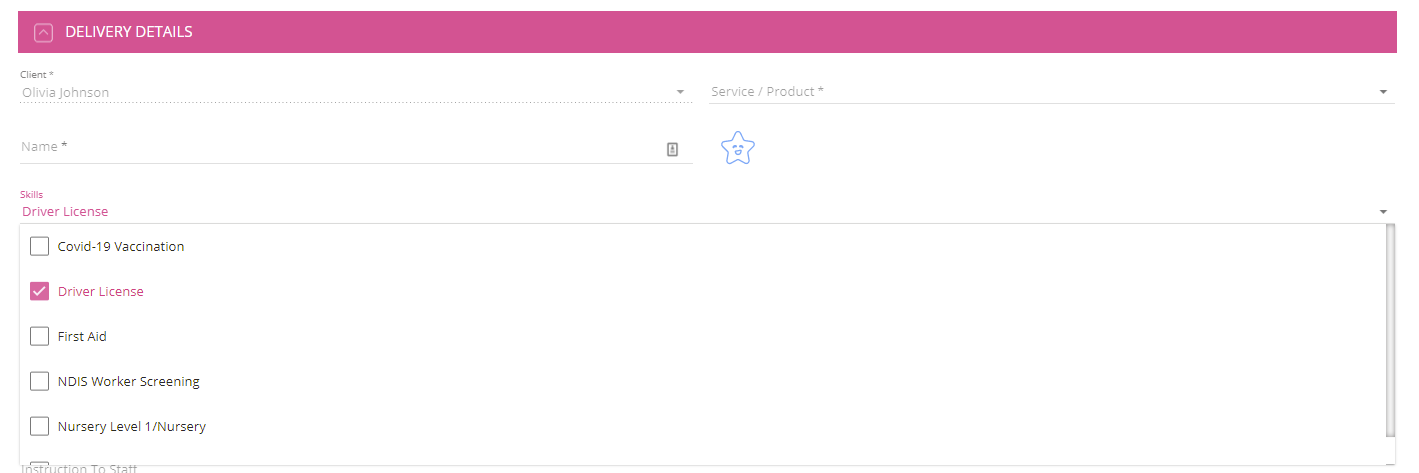Click the skills list vertical scrollbar
This screenshot has height=473, width=1419.
tap(1390, 330)
